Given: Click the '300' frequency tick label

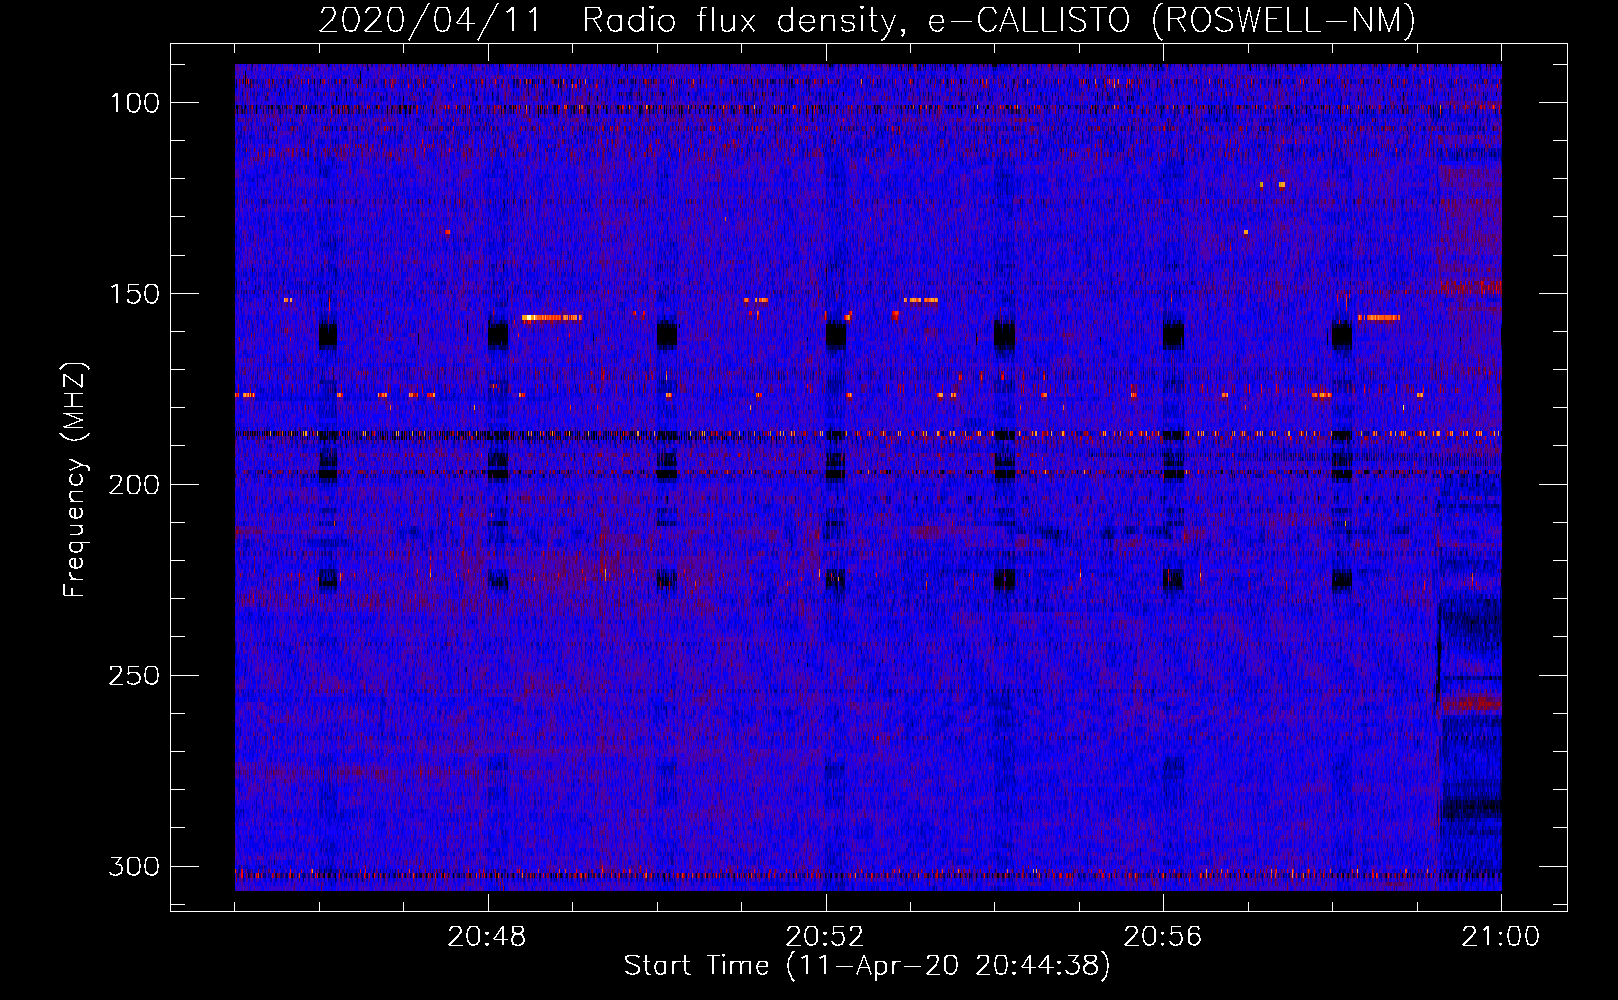Looking at the screenshot, I should pyautogui.click(x=135, y=867).
